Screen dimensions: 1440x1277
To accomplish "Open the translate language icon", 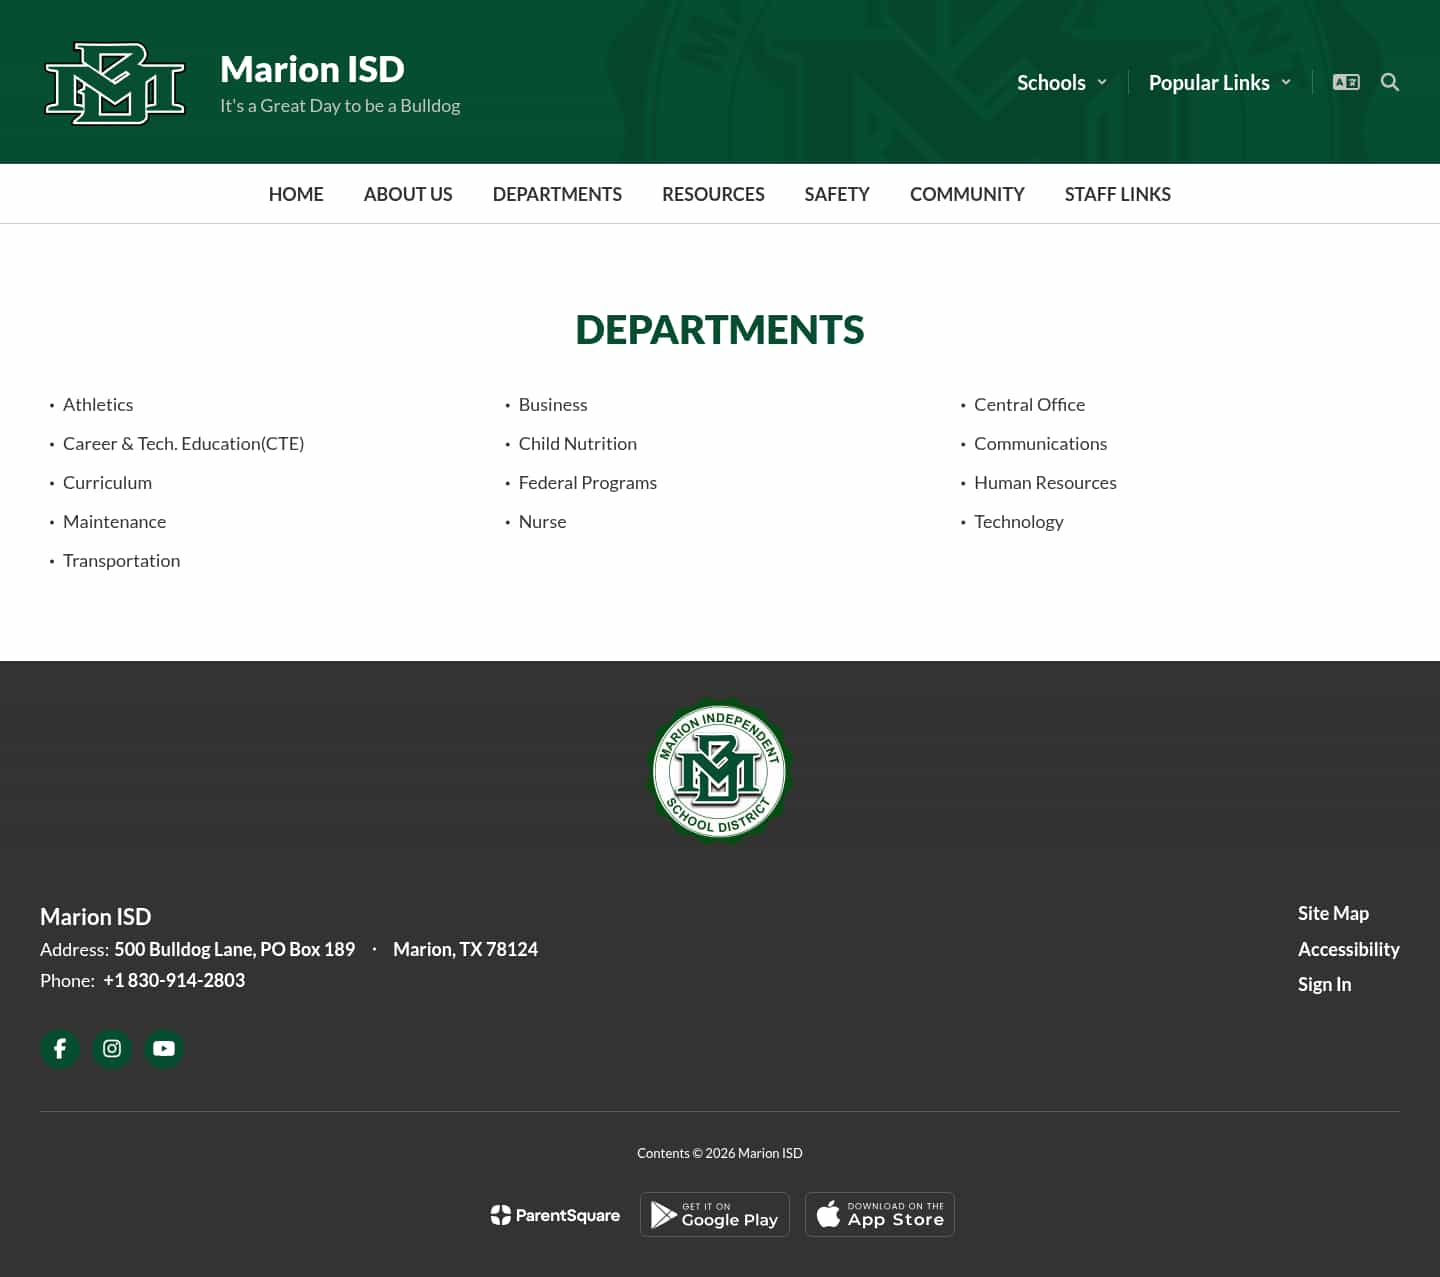I will (1346, 82).
